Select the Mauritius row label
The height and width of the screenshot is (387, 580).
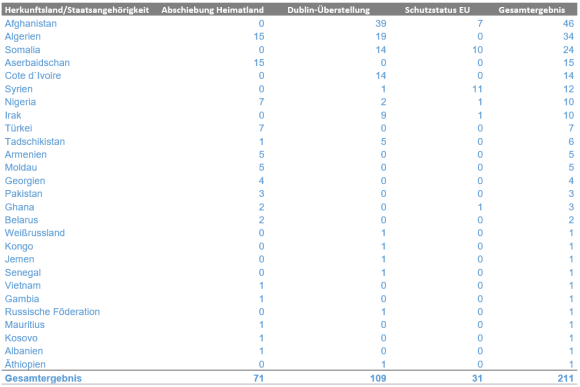[x=24, y=325]
